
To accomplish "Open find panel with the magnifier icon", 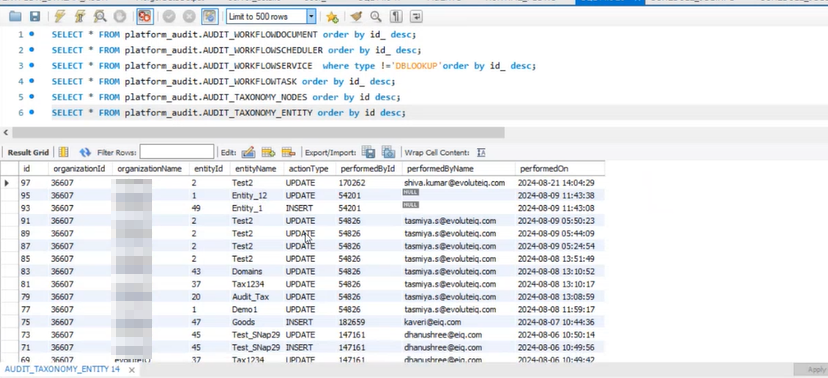I will click(x=376, y=17).
